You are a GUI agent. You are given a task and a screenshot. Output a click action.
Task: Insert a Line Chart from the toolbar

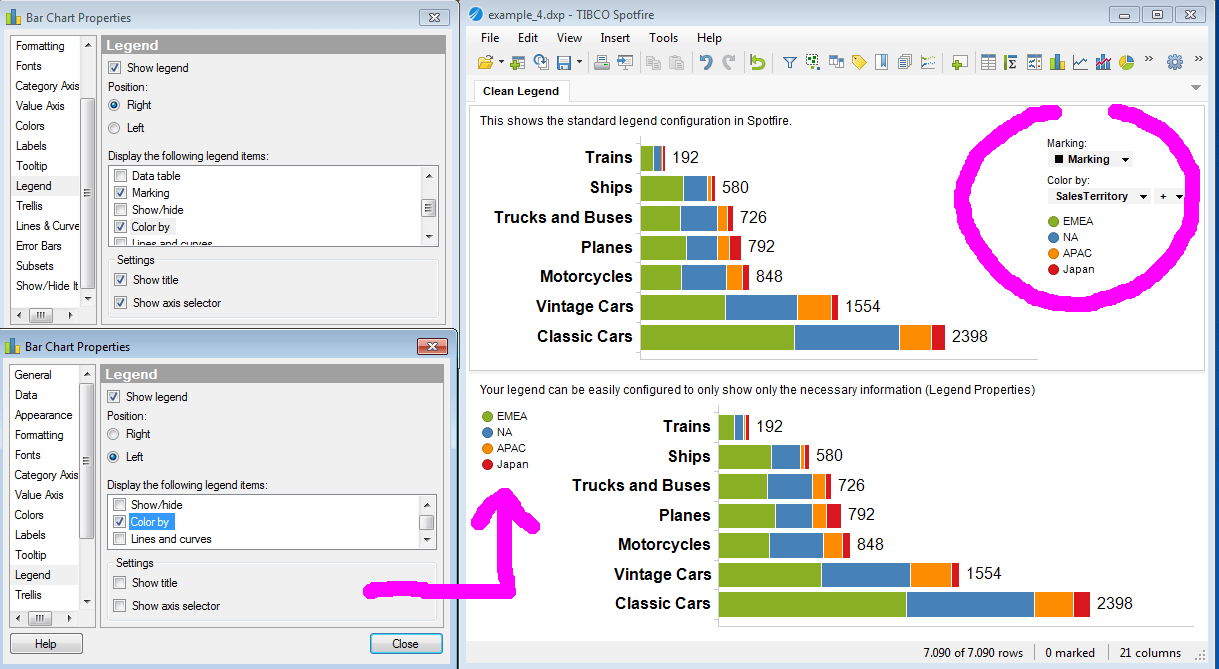(1080, 62)
